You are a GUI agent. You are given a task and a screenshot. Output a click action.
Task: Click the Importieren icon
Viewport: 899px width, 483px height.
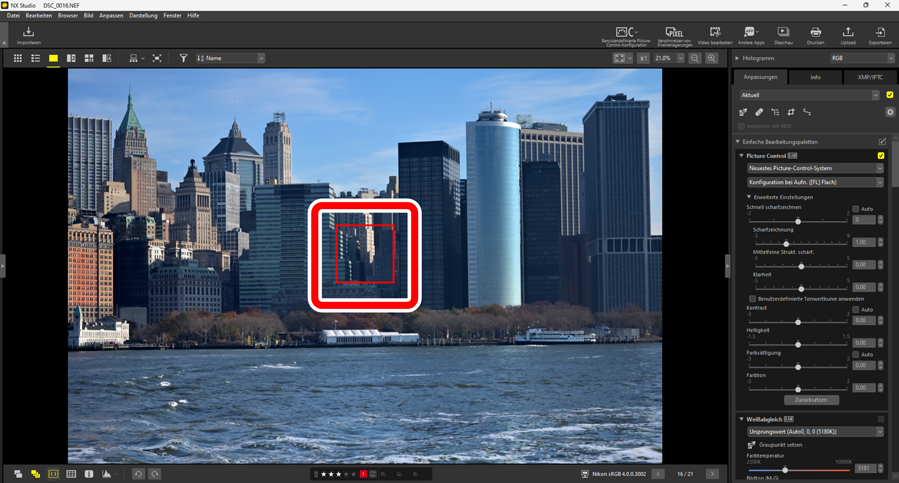[x=28, y=34]
